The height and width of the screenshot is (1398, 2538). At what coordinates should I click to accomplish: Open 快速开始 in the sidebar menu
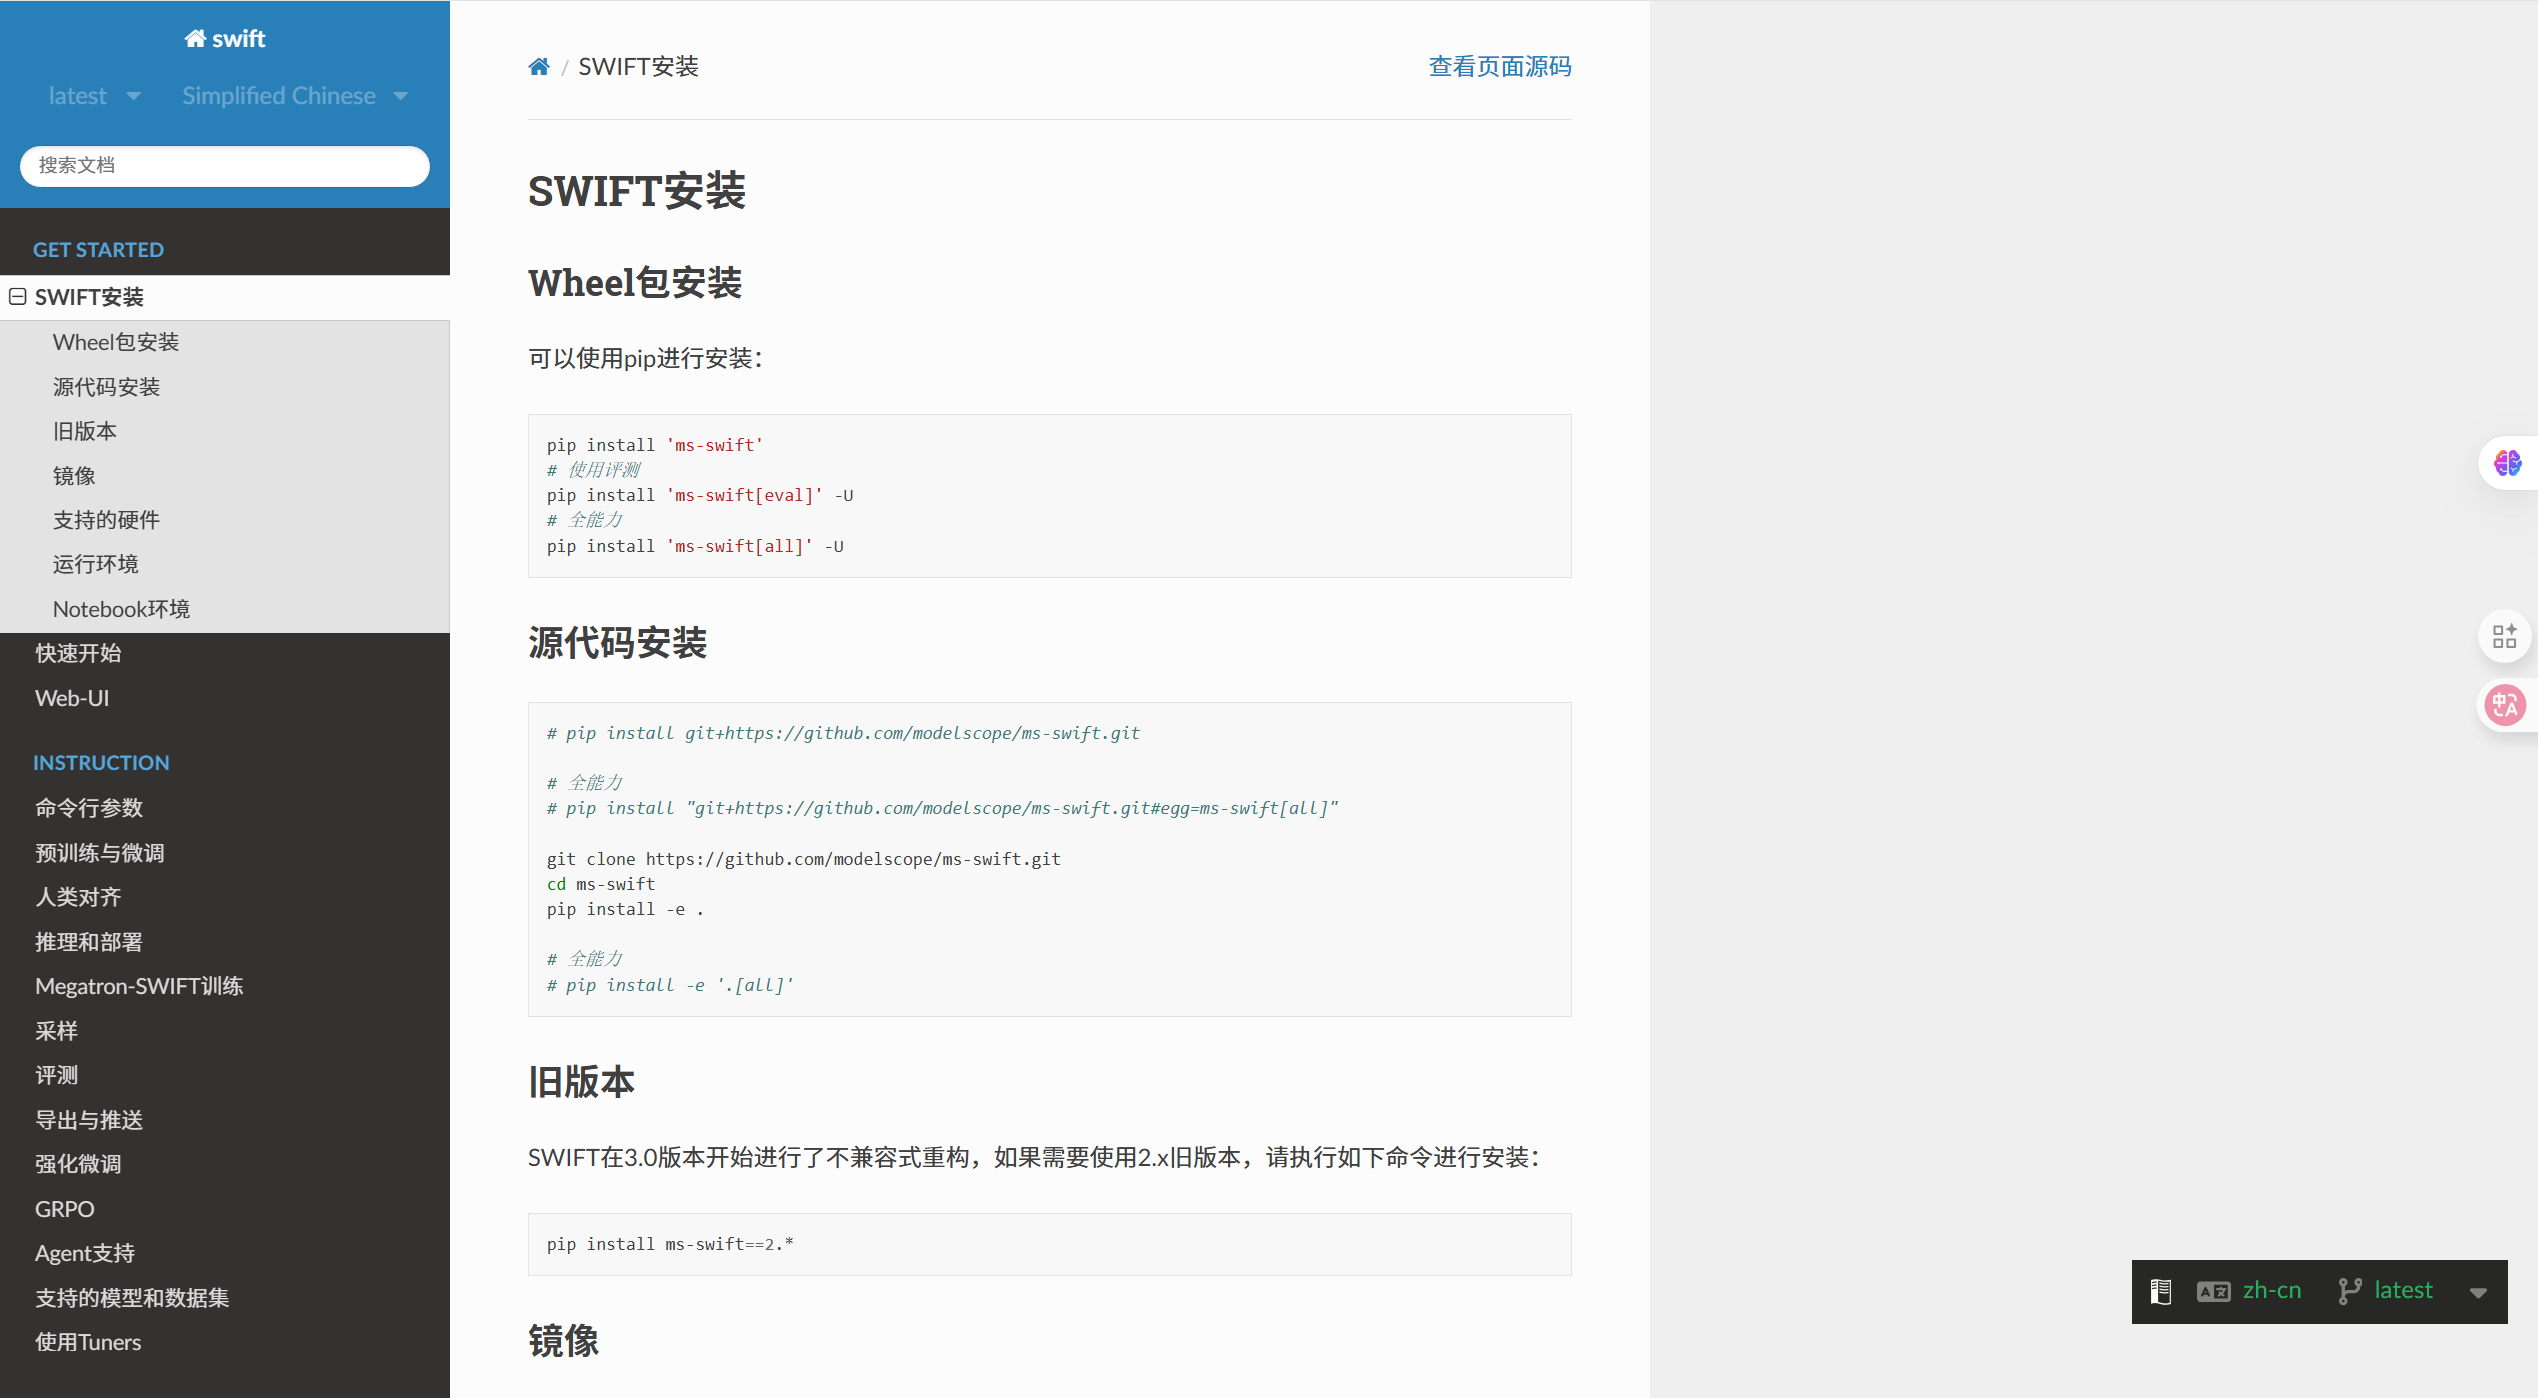(78, 654)
